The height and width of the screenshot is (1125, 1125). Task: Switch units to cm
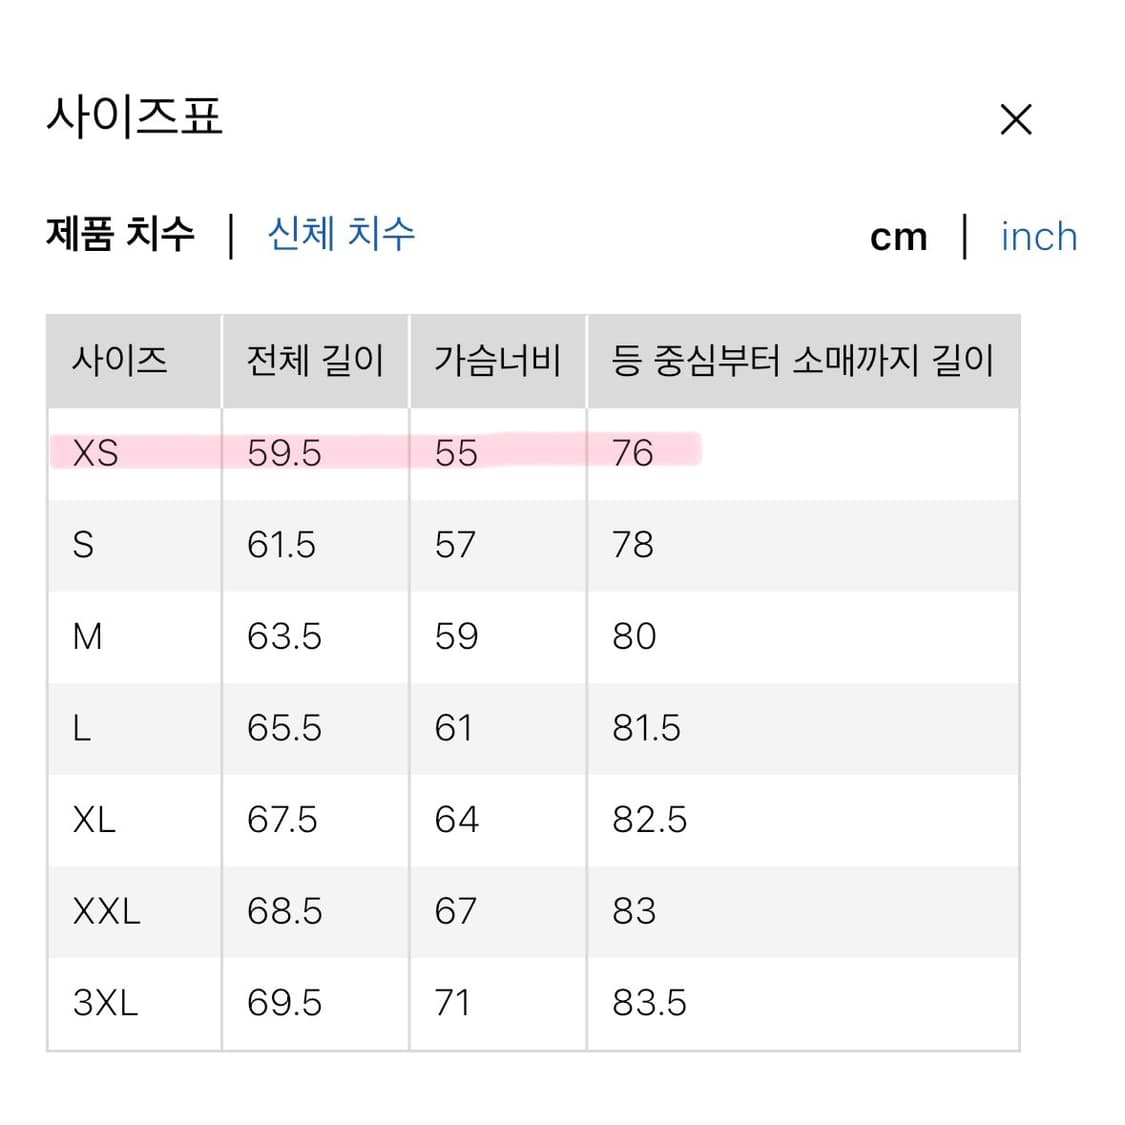(x=897, y=236)
